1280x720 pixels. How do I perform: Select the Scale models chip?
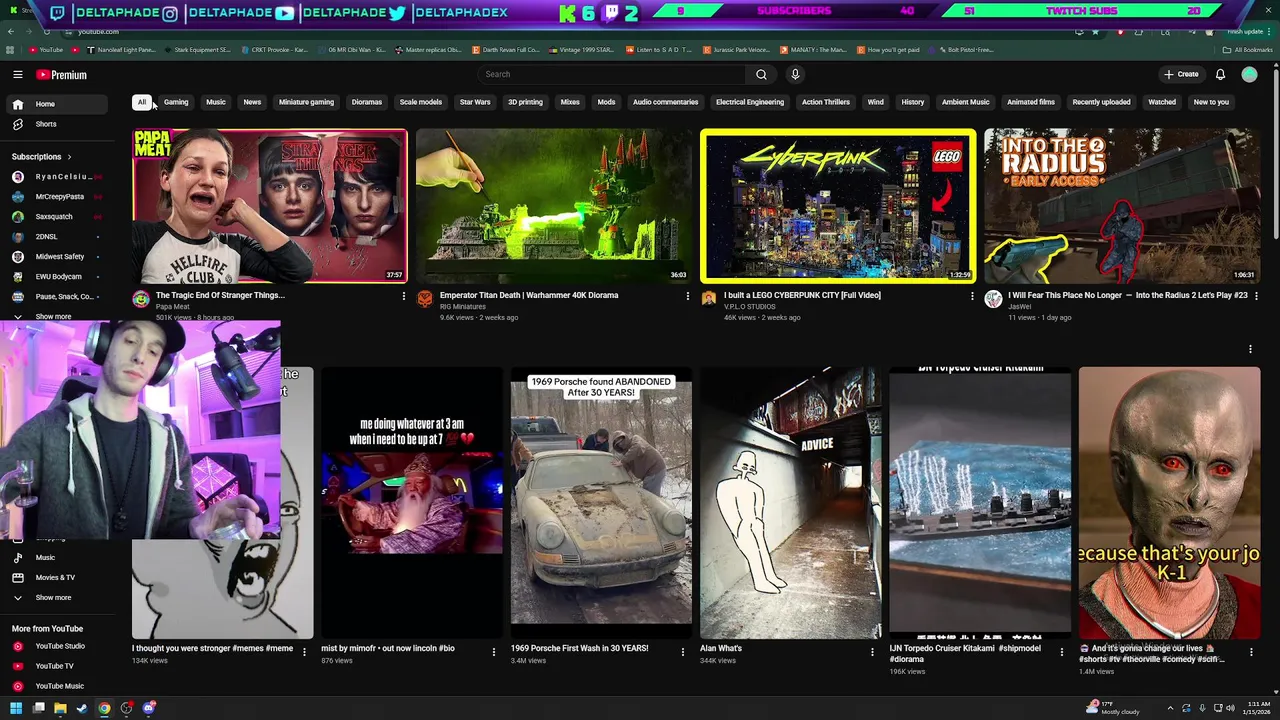pos(421,102)
